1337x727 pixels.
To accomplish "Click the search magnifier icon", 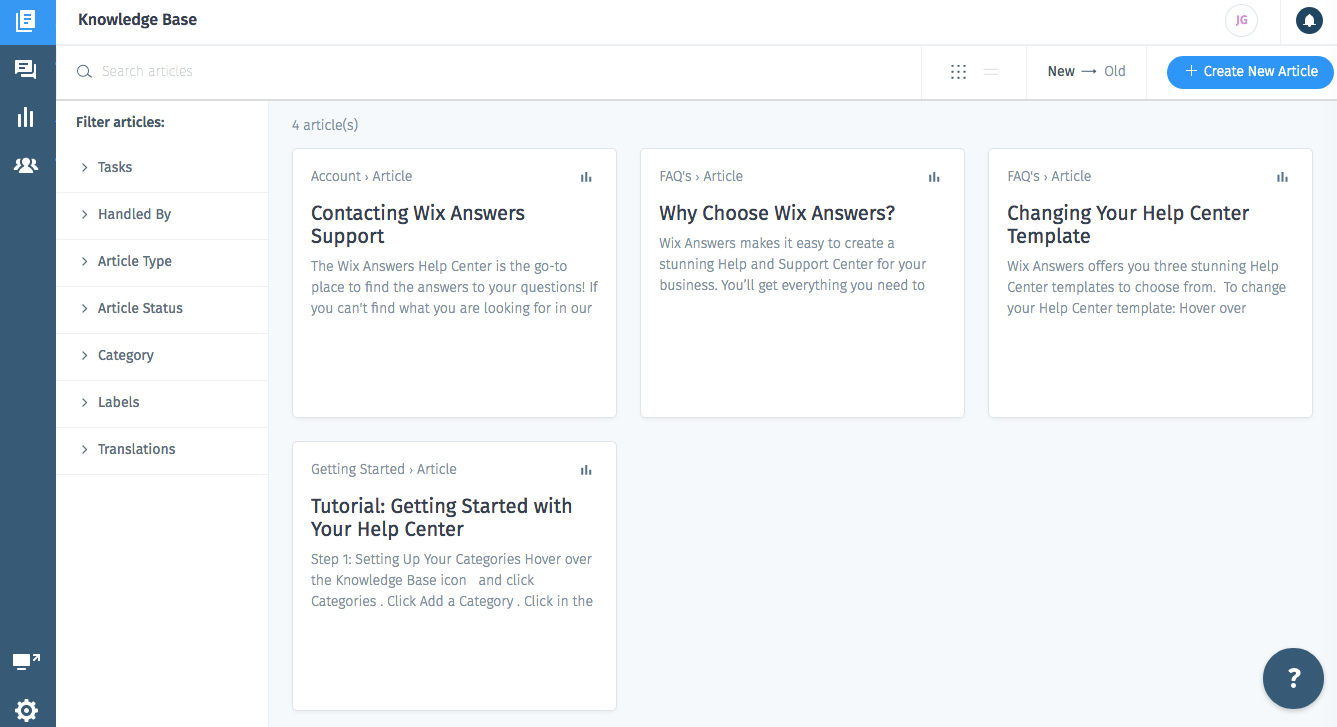I will pyautogui.click(x=85, y=72).
